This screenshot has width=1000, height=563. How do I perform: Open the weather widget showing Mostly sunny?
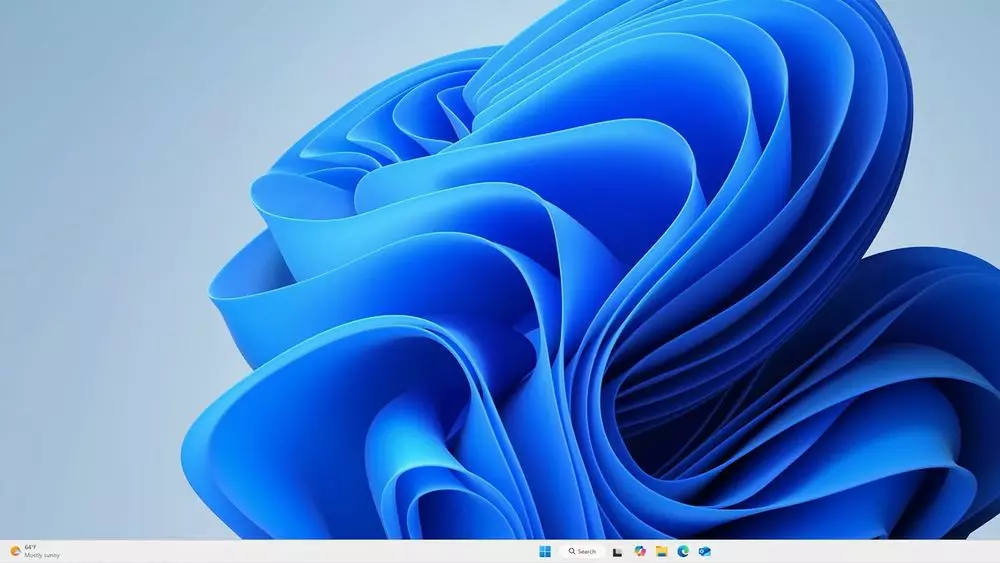[x=35, y=552]
